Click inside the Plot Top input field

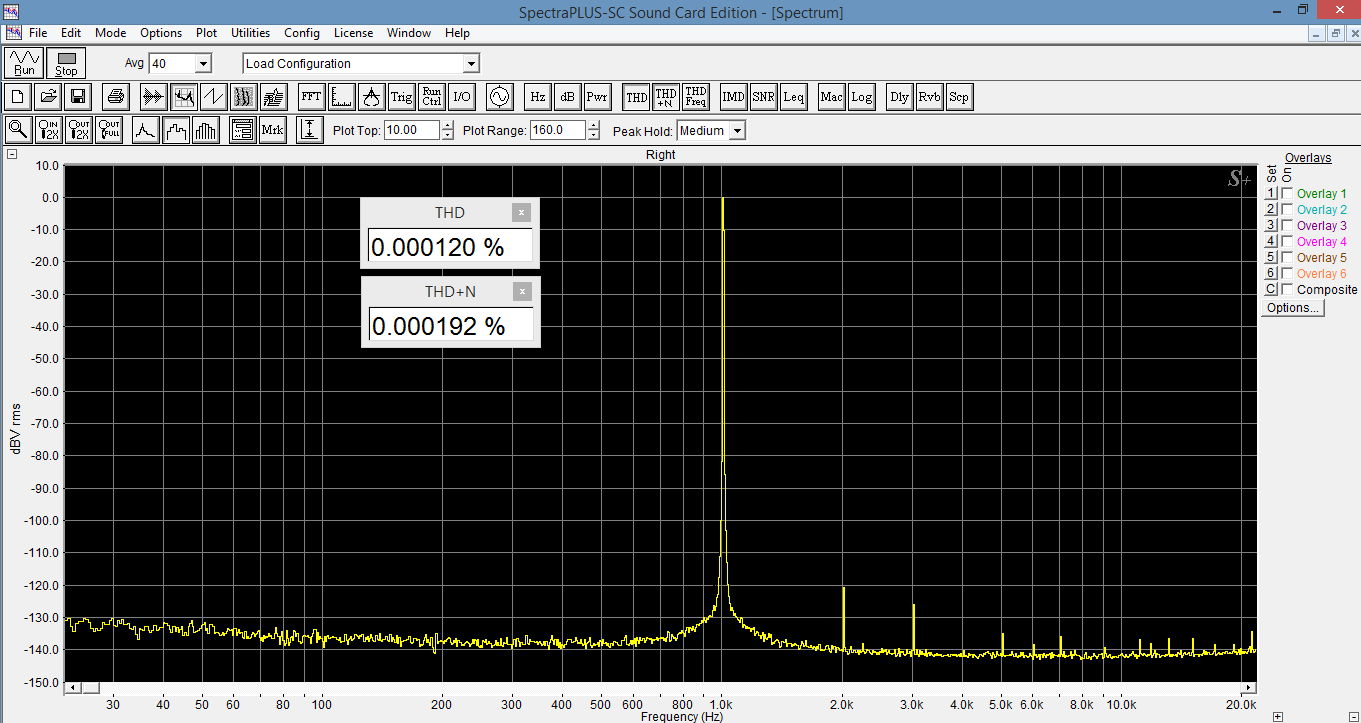(412, 130)
